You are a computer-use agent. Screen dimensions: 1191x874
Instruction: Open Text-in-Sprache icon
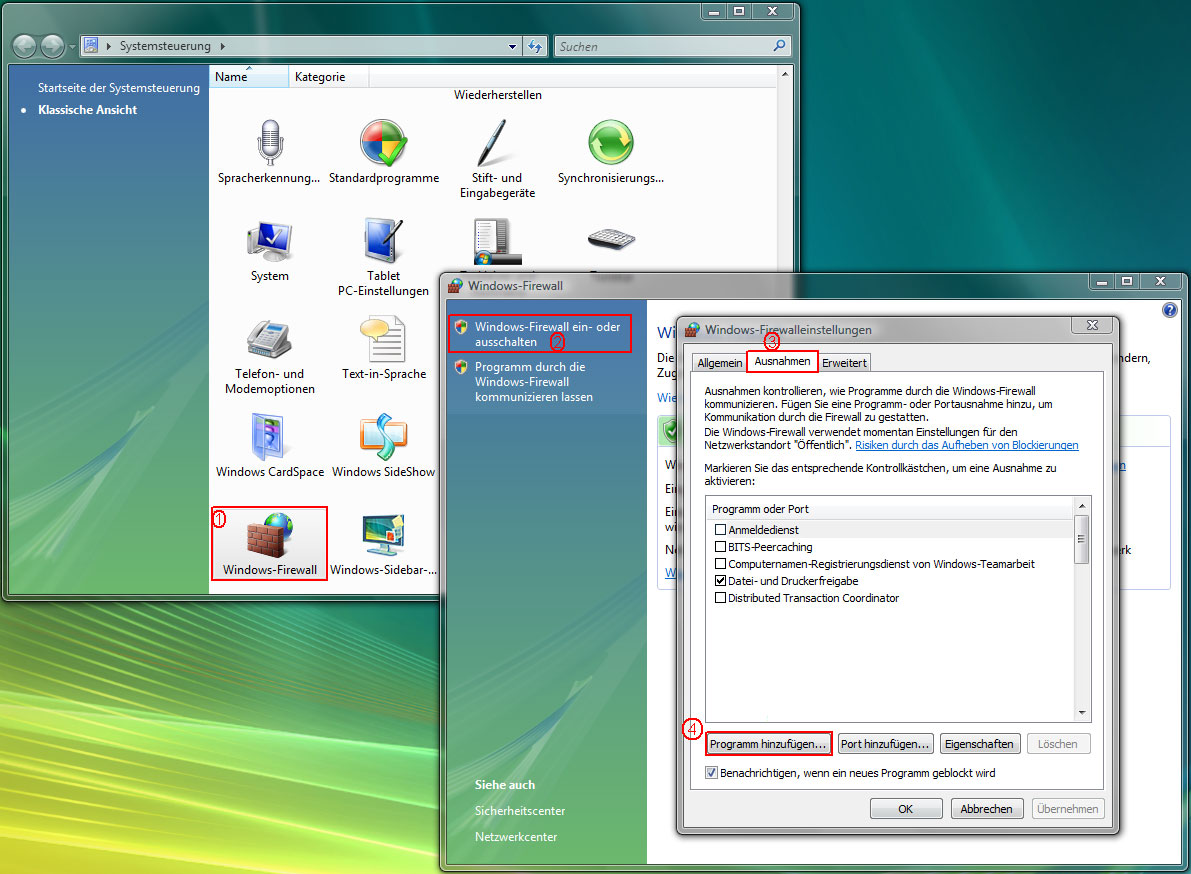coord(384,348)
